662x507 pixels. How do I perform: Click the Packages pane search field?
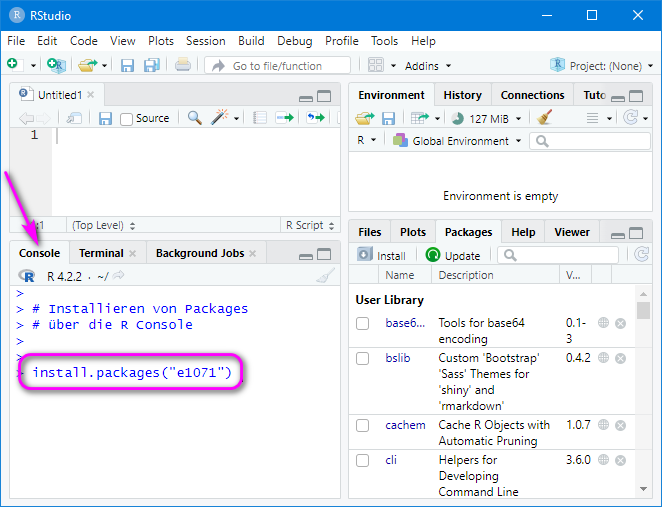(x=558, y=255)
